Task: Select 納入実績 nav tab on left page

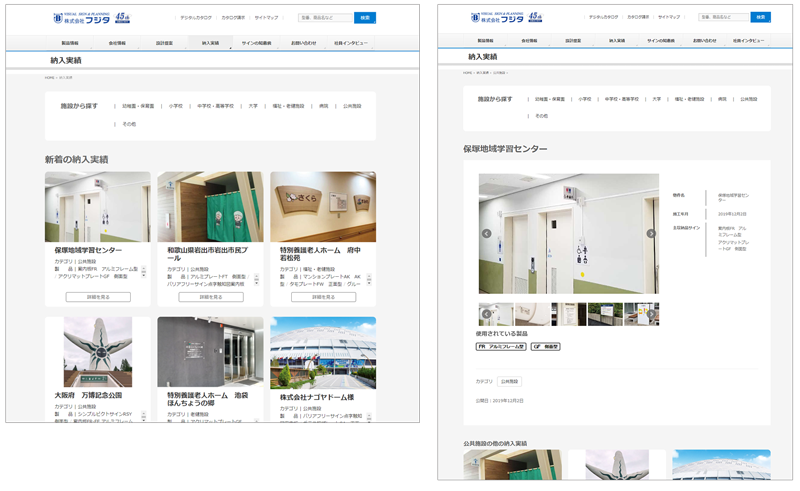Action: [211, 43]
